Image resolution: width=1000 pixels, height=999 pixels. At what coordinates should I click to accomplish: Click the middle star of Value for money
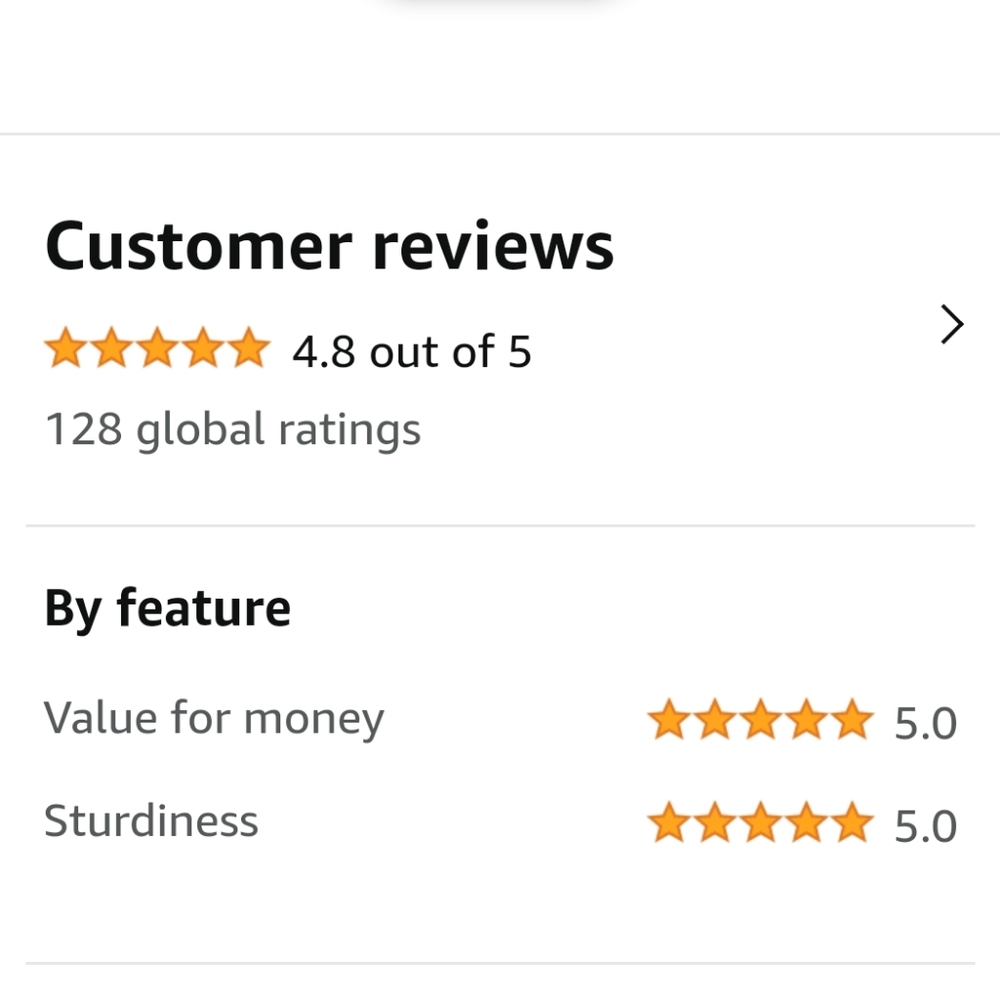tap(760, 721)
